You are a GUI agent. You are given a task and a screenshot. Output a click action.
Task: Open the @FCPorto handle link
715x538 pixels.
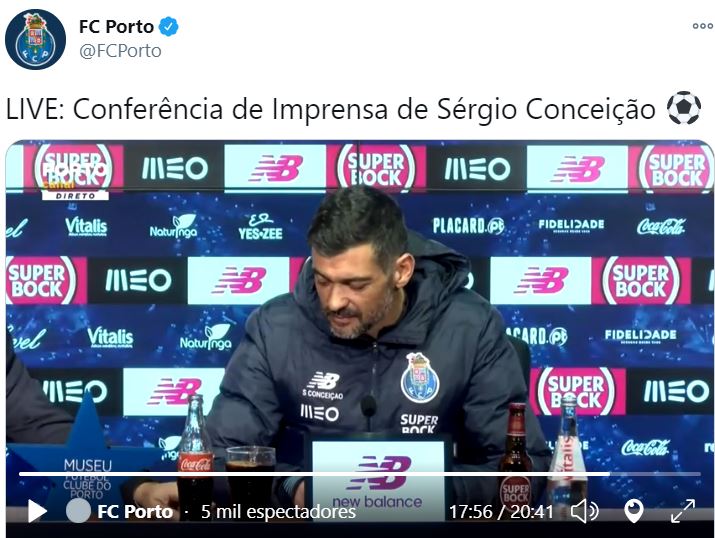[x=120, y=51]
